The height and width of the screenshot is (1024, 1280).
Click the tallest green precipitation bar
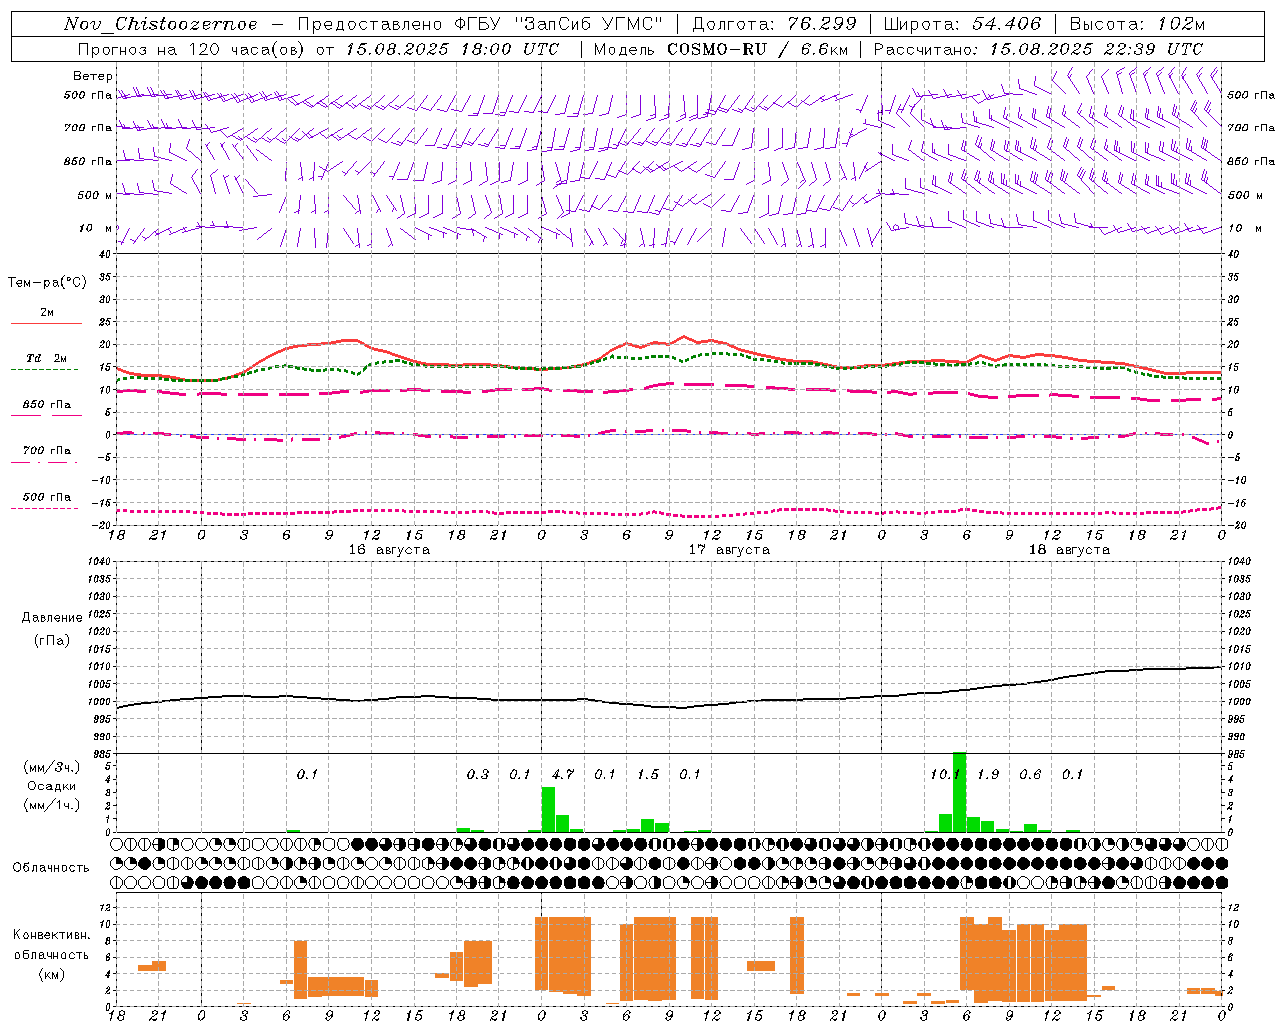(x=959, y=792)
